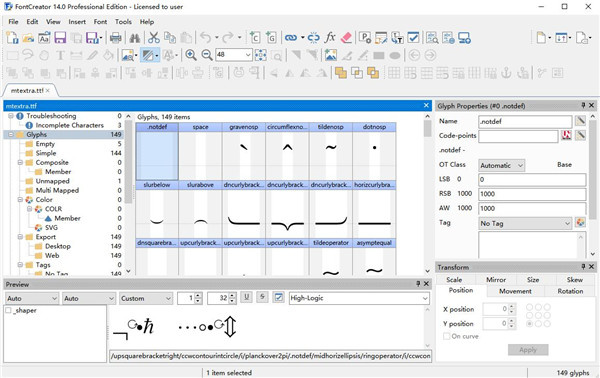The height and width of the screenshot is (378, 600).
Task: Toggle strikethrough button in Preview panel
Action: point(262,297)
